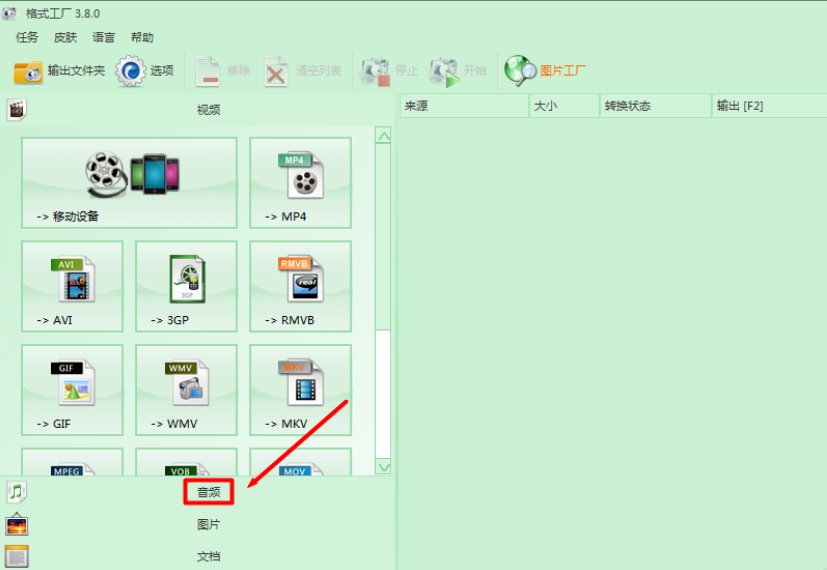Click the picture category icon

point(16,524)
